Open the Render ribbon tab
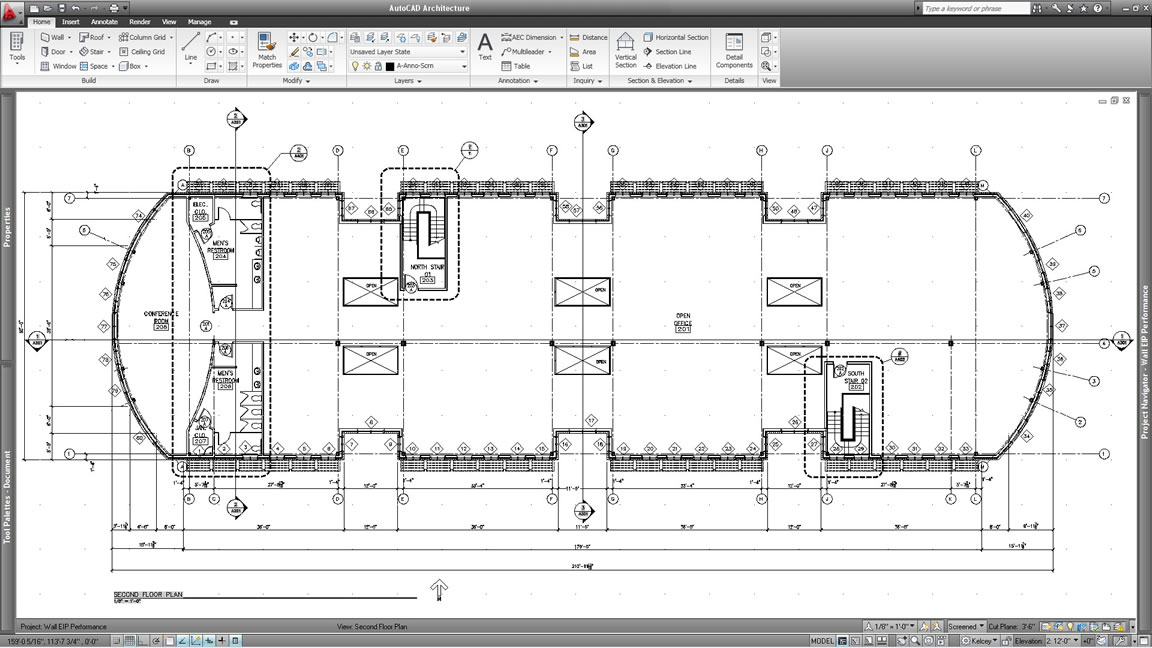Screen dimensions: 1152x648 coord(140,21)
